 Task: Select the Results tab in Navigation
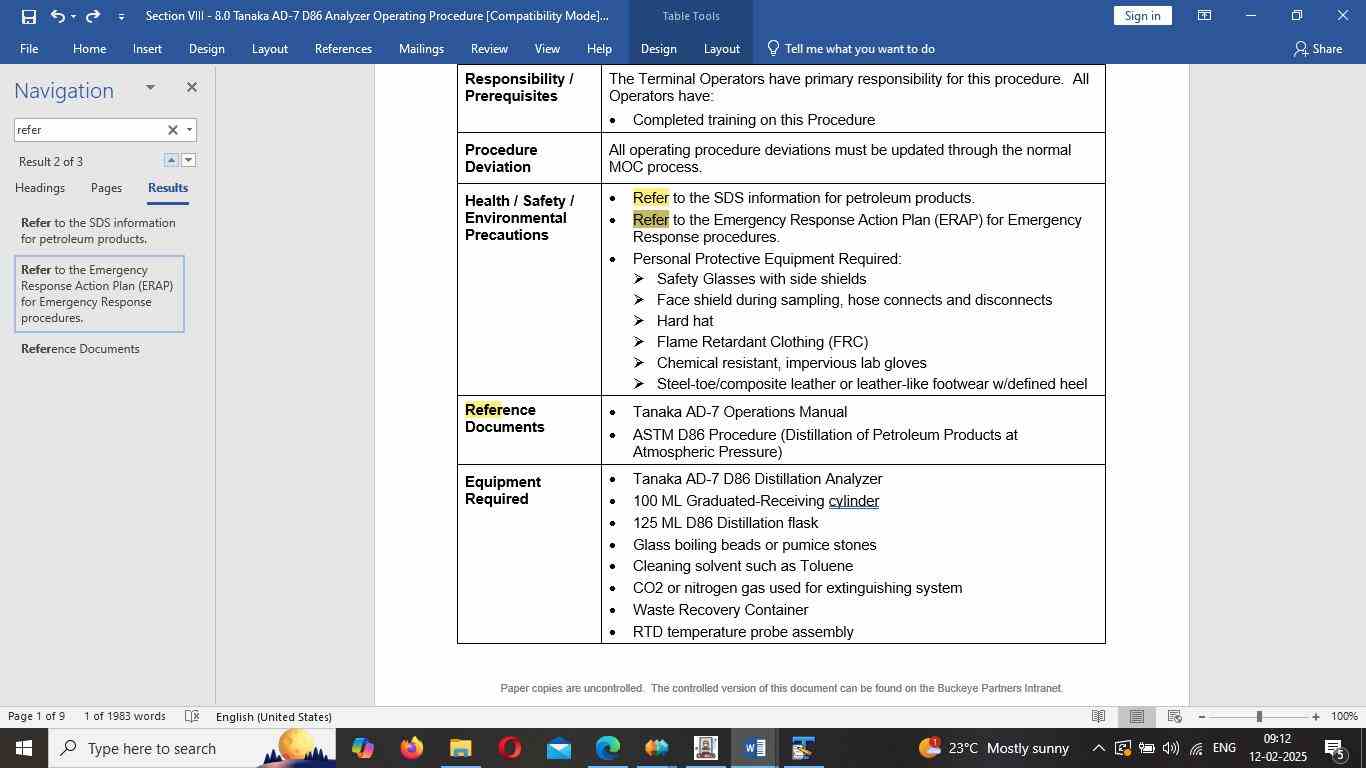[x=168, y=188]
